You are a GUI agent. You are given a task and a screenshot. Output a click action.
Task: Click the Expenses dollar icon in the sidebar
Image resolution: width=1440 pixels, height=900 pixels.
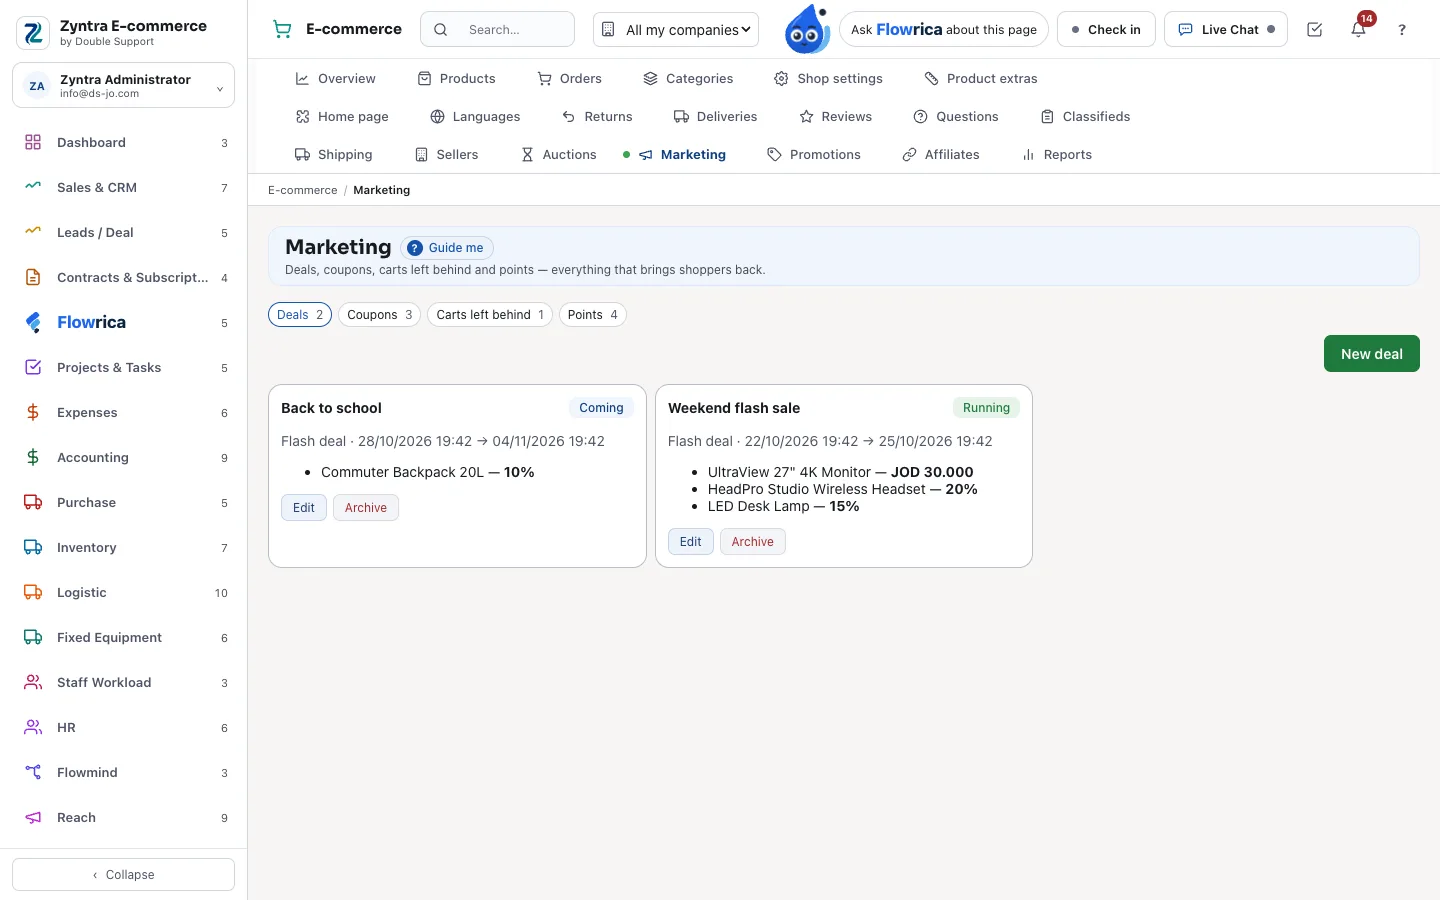point(33,412)
